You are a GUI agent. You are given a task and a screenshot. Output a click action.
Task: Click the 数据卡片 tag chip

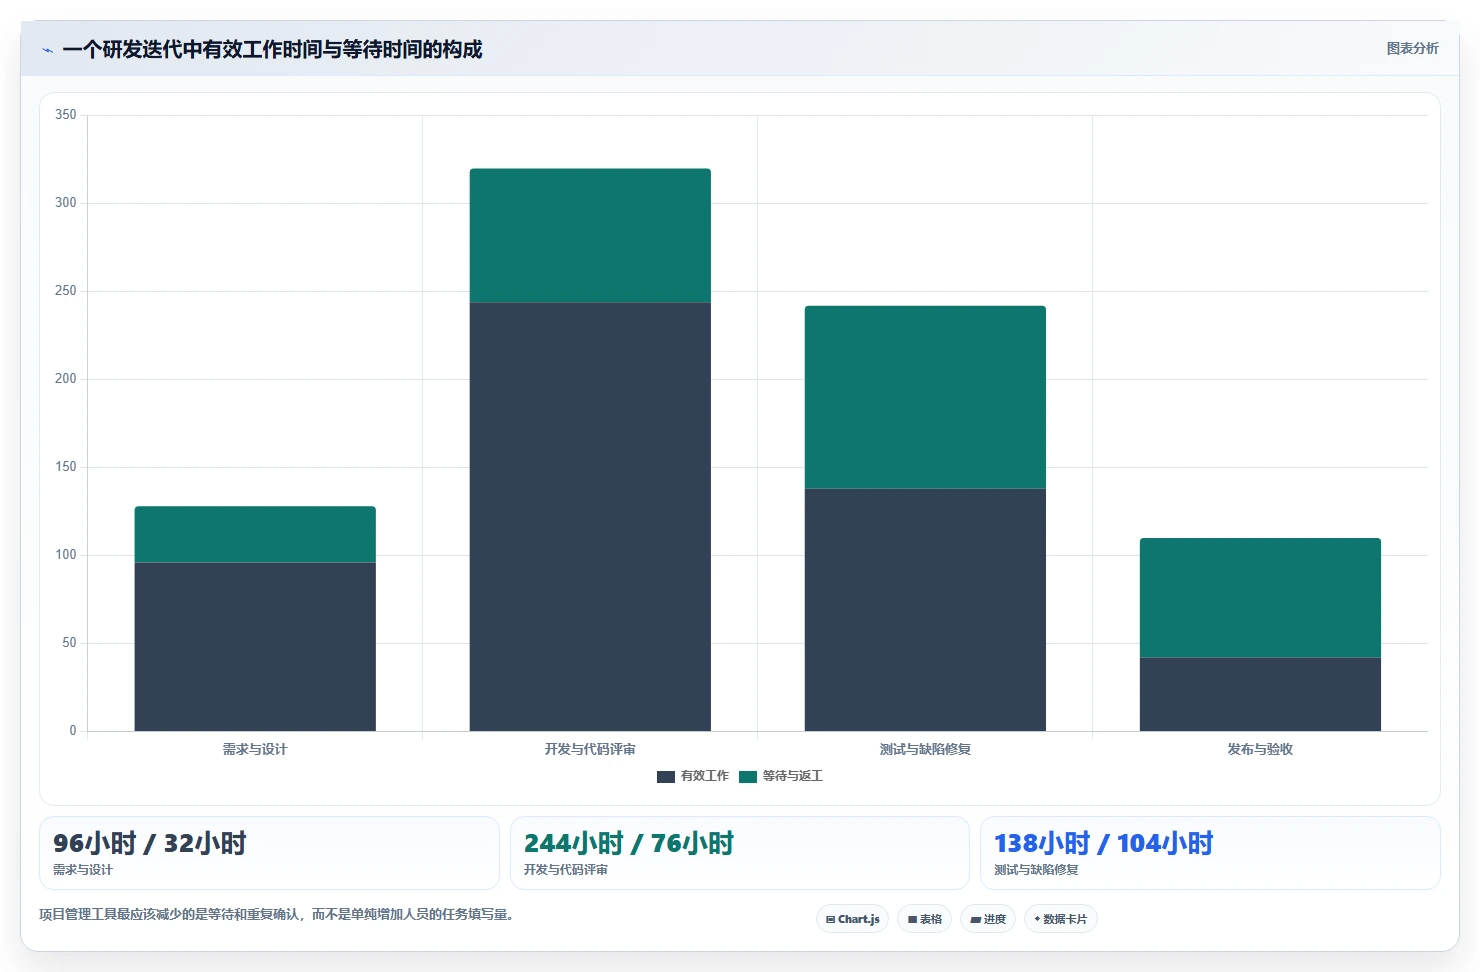click(1060, 919)
